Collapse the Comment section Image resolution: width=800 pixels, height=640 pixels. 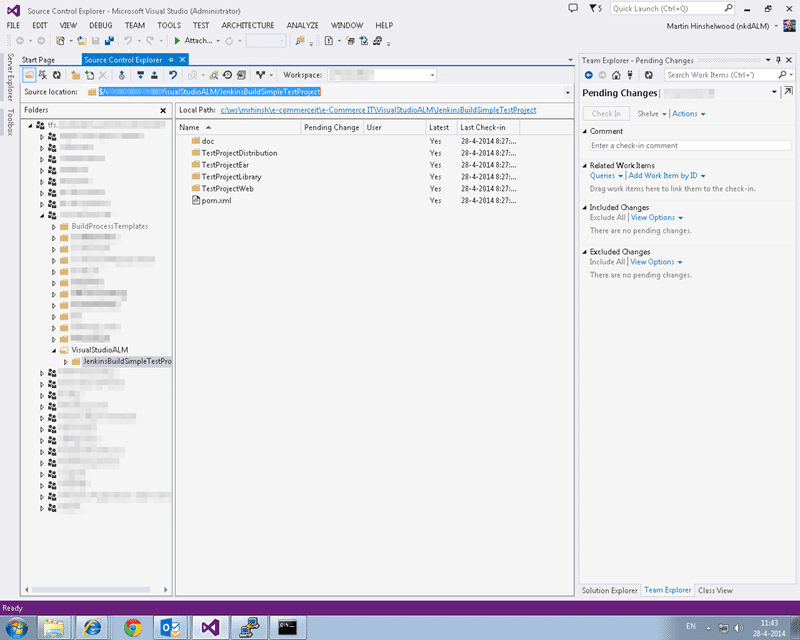(x=585, y=131)
